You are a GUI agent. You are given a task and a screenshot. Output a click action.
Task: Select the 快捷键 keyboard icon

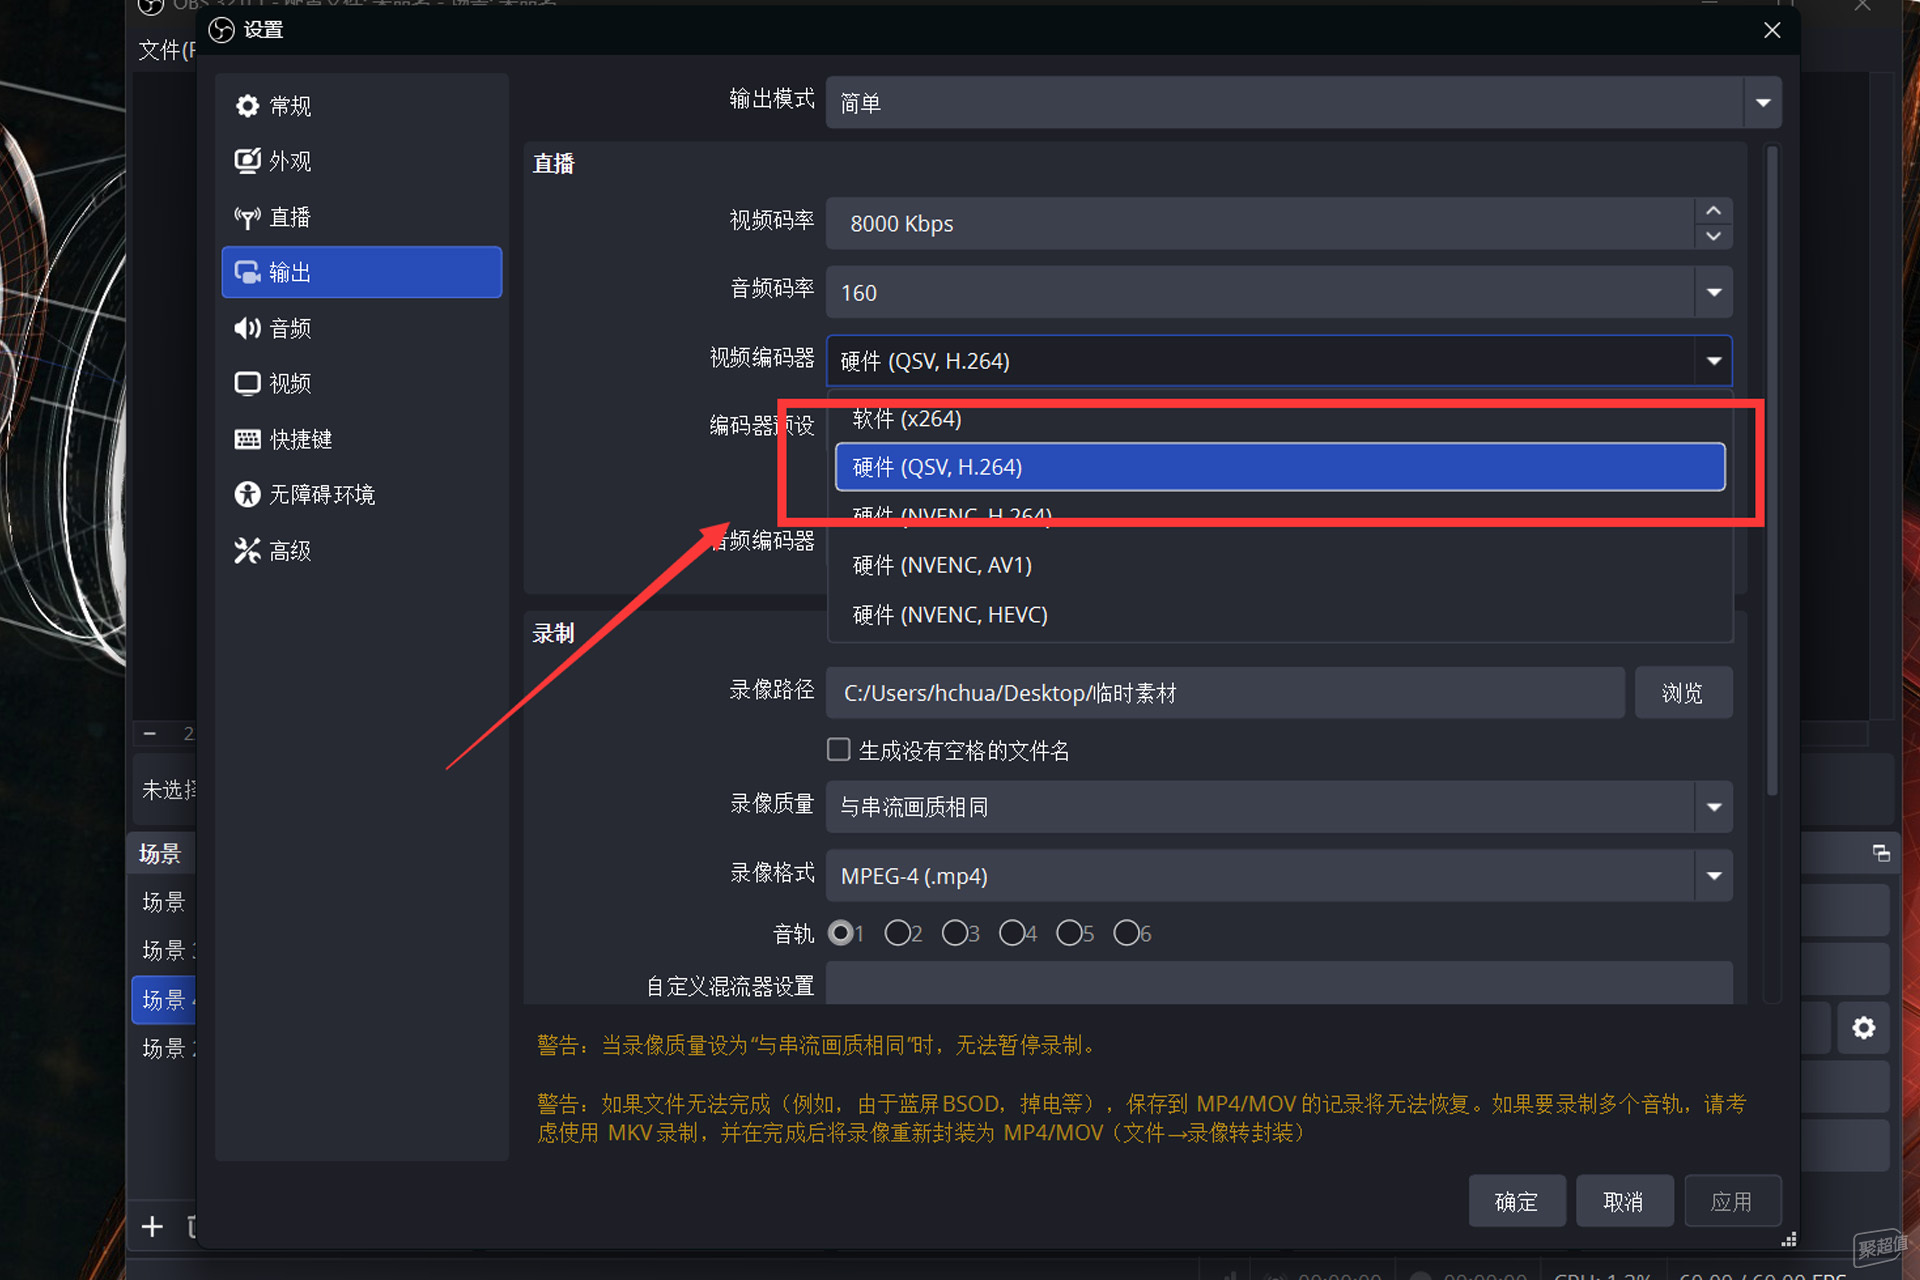247,439
